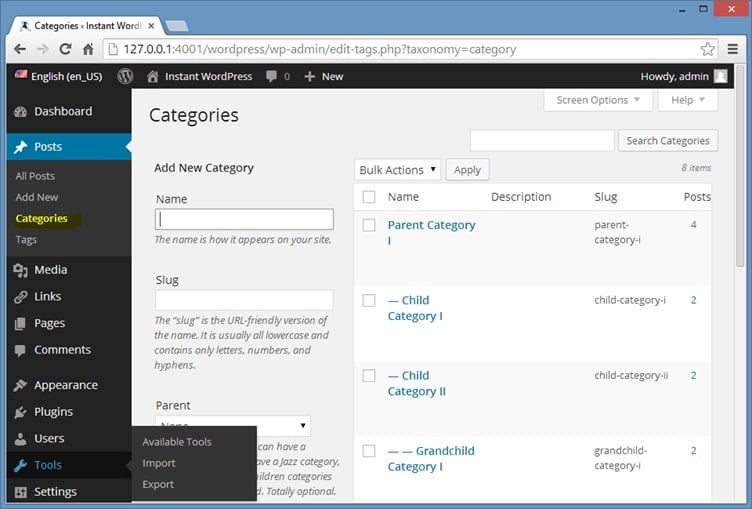Click into the category Name field

(x=244, y=219)
